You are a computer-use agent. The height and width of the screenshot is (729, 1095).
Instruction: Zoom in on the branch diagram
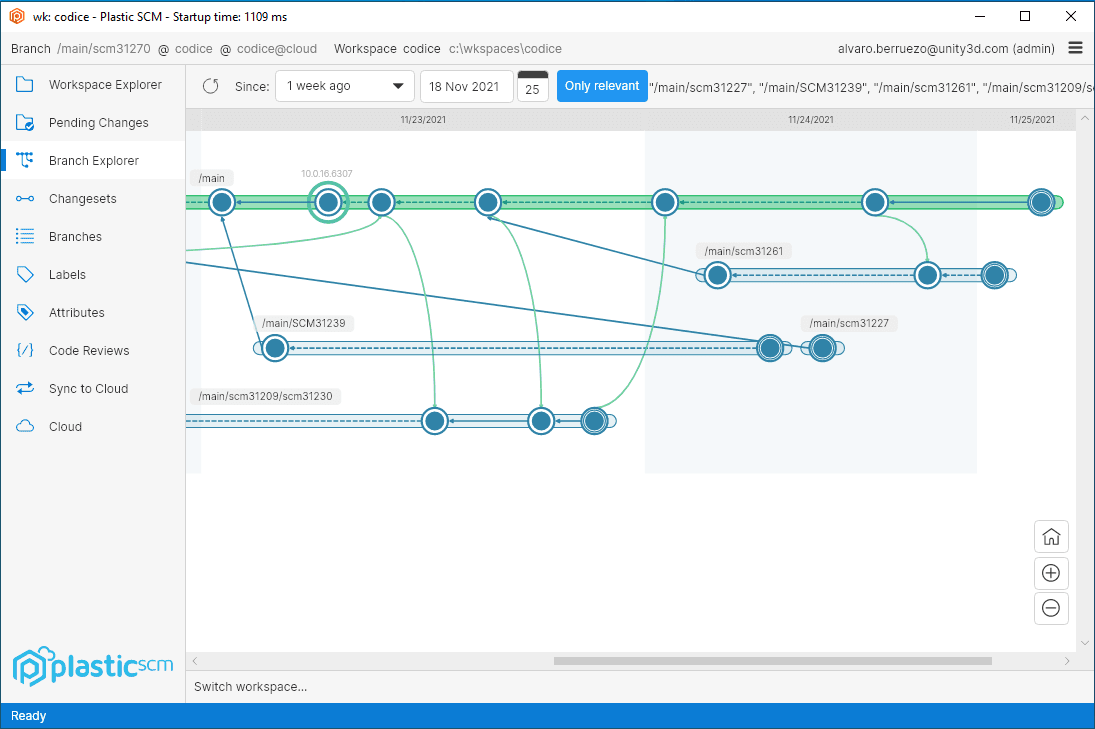click(x=1051, y=573)
